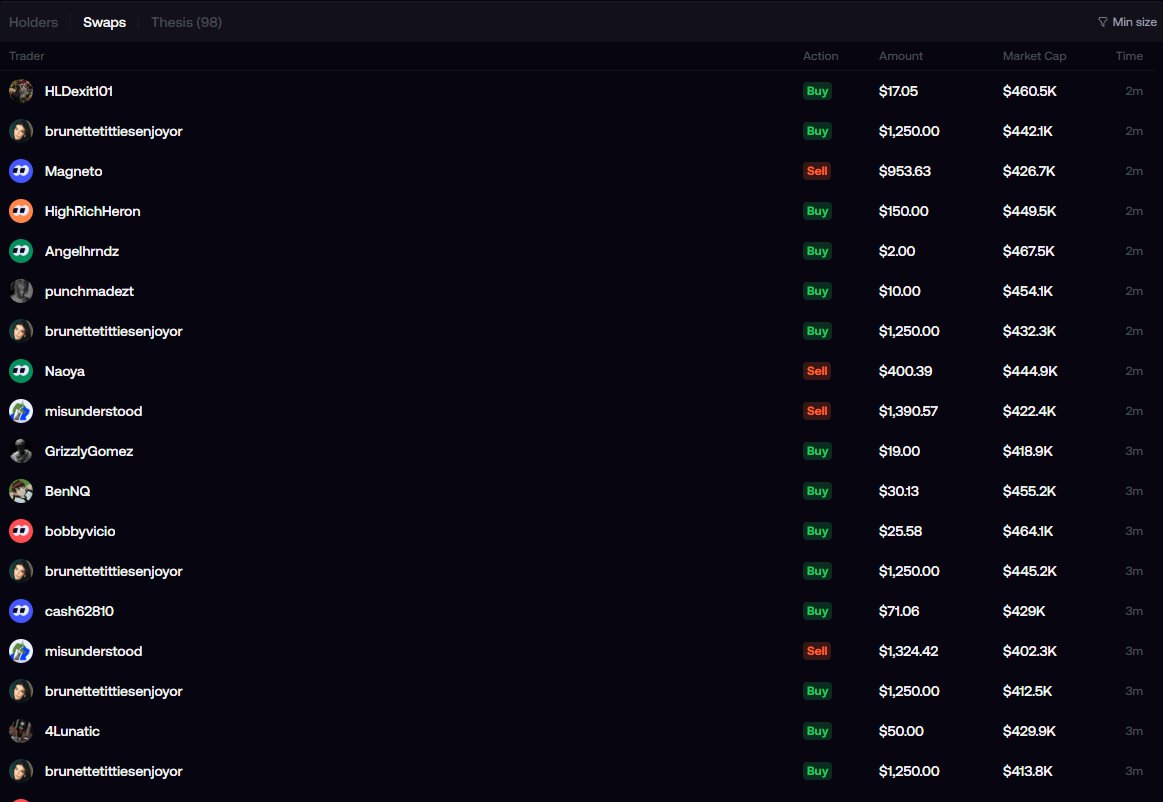Click the $464.1K market cap
The width and height of the screenshot is (1163, 802).
pos(1028,531)
